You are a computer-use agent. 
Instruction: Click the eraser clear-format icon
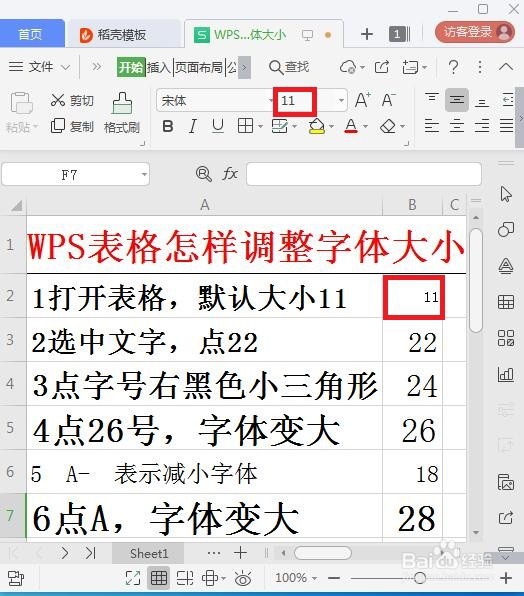pyautogui.click(x=388, y=126)
